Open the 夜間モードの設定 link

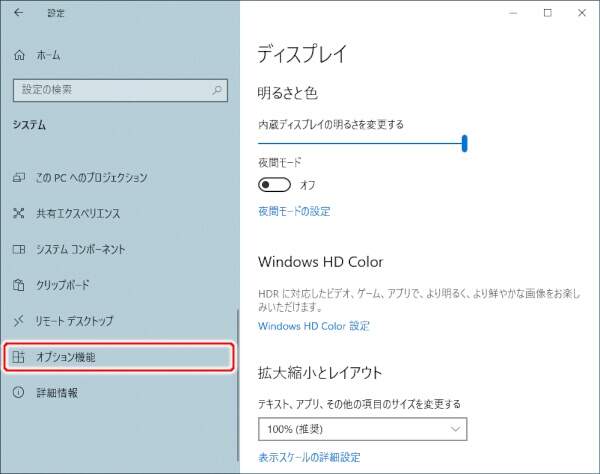point(294,211)
